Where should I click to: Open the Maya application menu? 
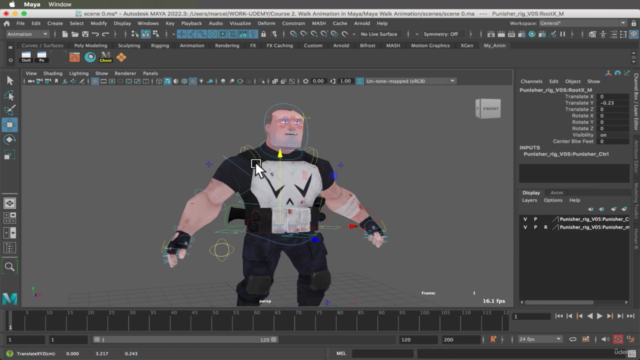coord(32,4)
